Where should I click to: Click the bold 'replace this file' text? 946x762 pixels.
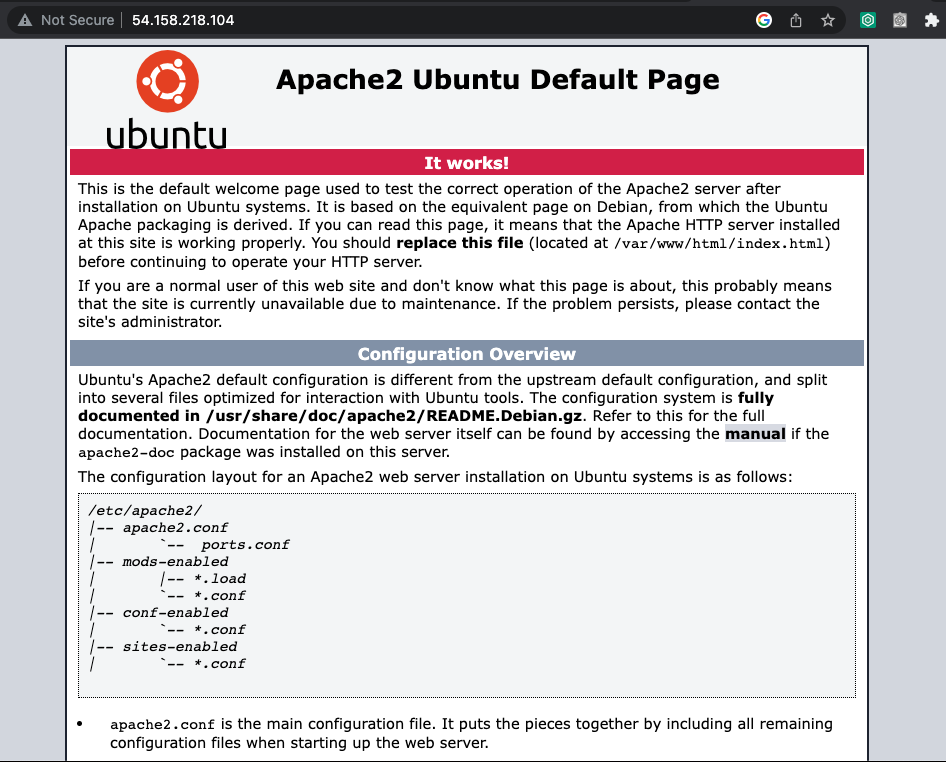point(460,243)
